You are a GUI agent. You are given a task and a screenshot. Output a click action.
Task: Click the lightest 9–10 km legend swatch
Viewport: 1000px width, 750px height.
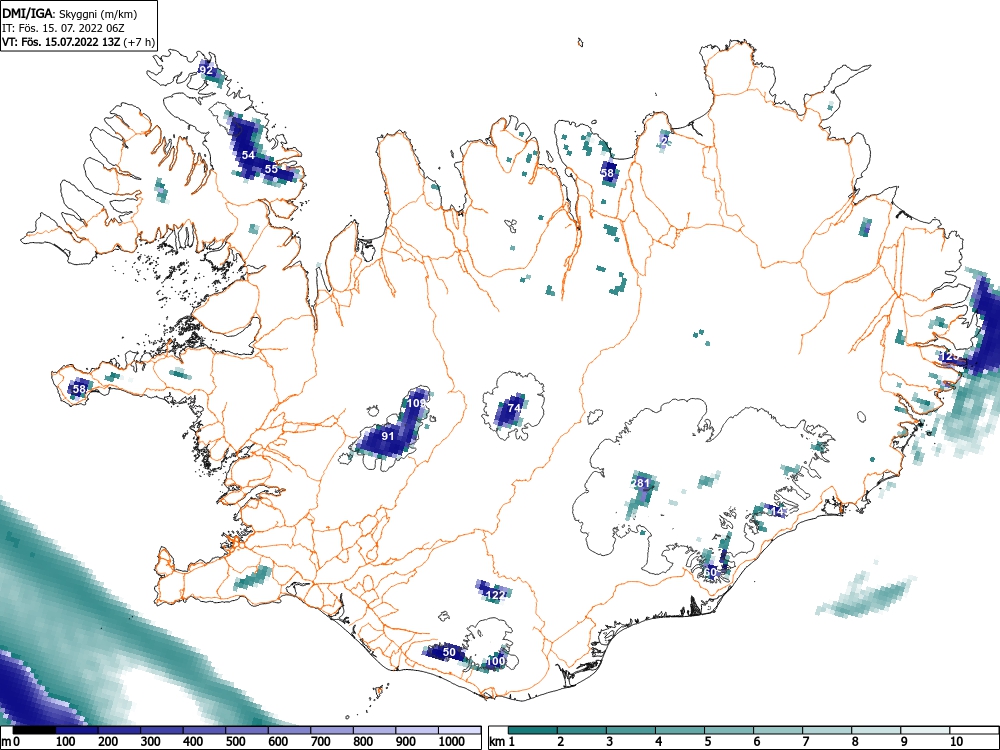[925, 730]
